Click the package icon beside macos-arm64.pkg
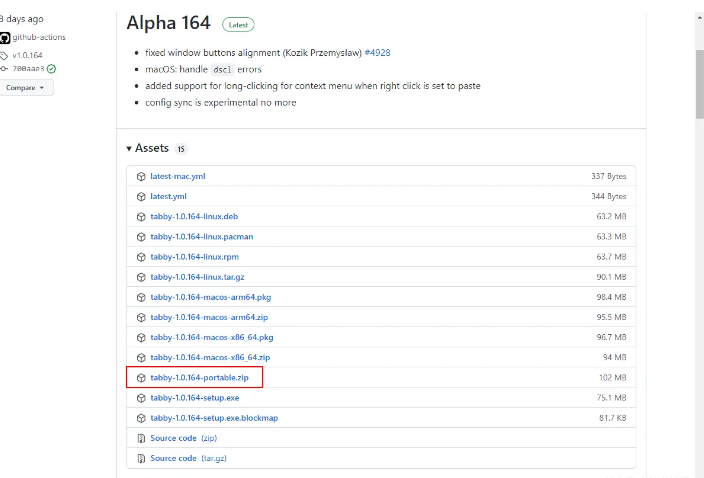This screenshot has height=478, width=704. tap(141, 297)
